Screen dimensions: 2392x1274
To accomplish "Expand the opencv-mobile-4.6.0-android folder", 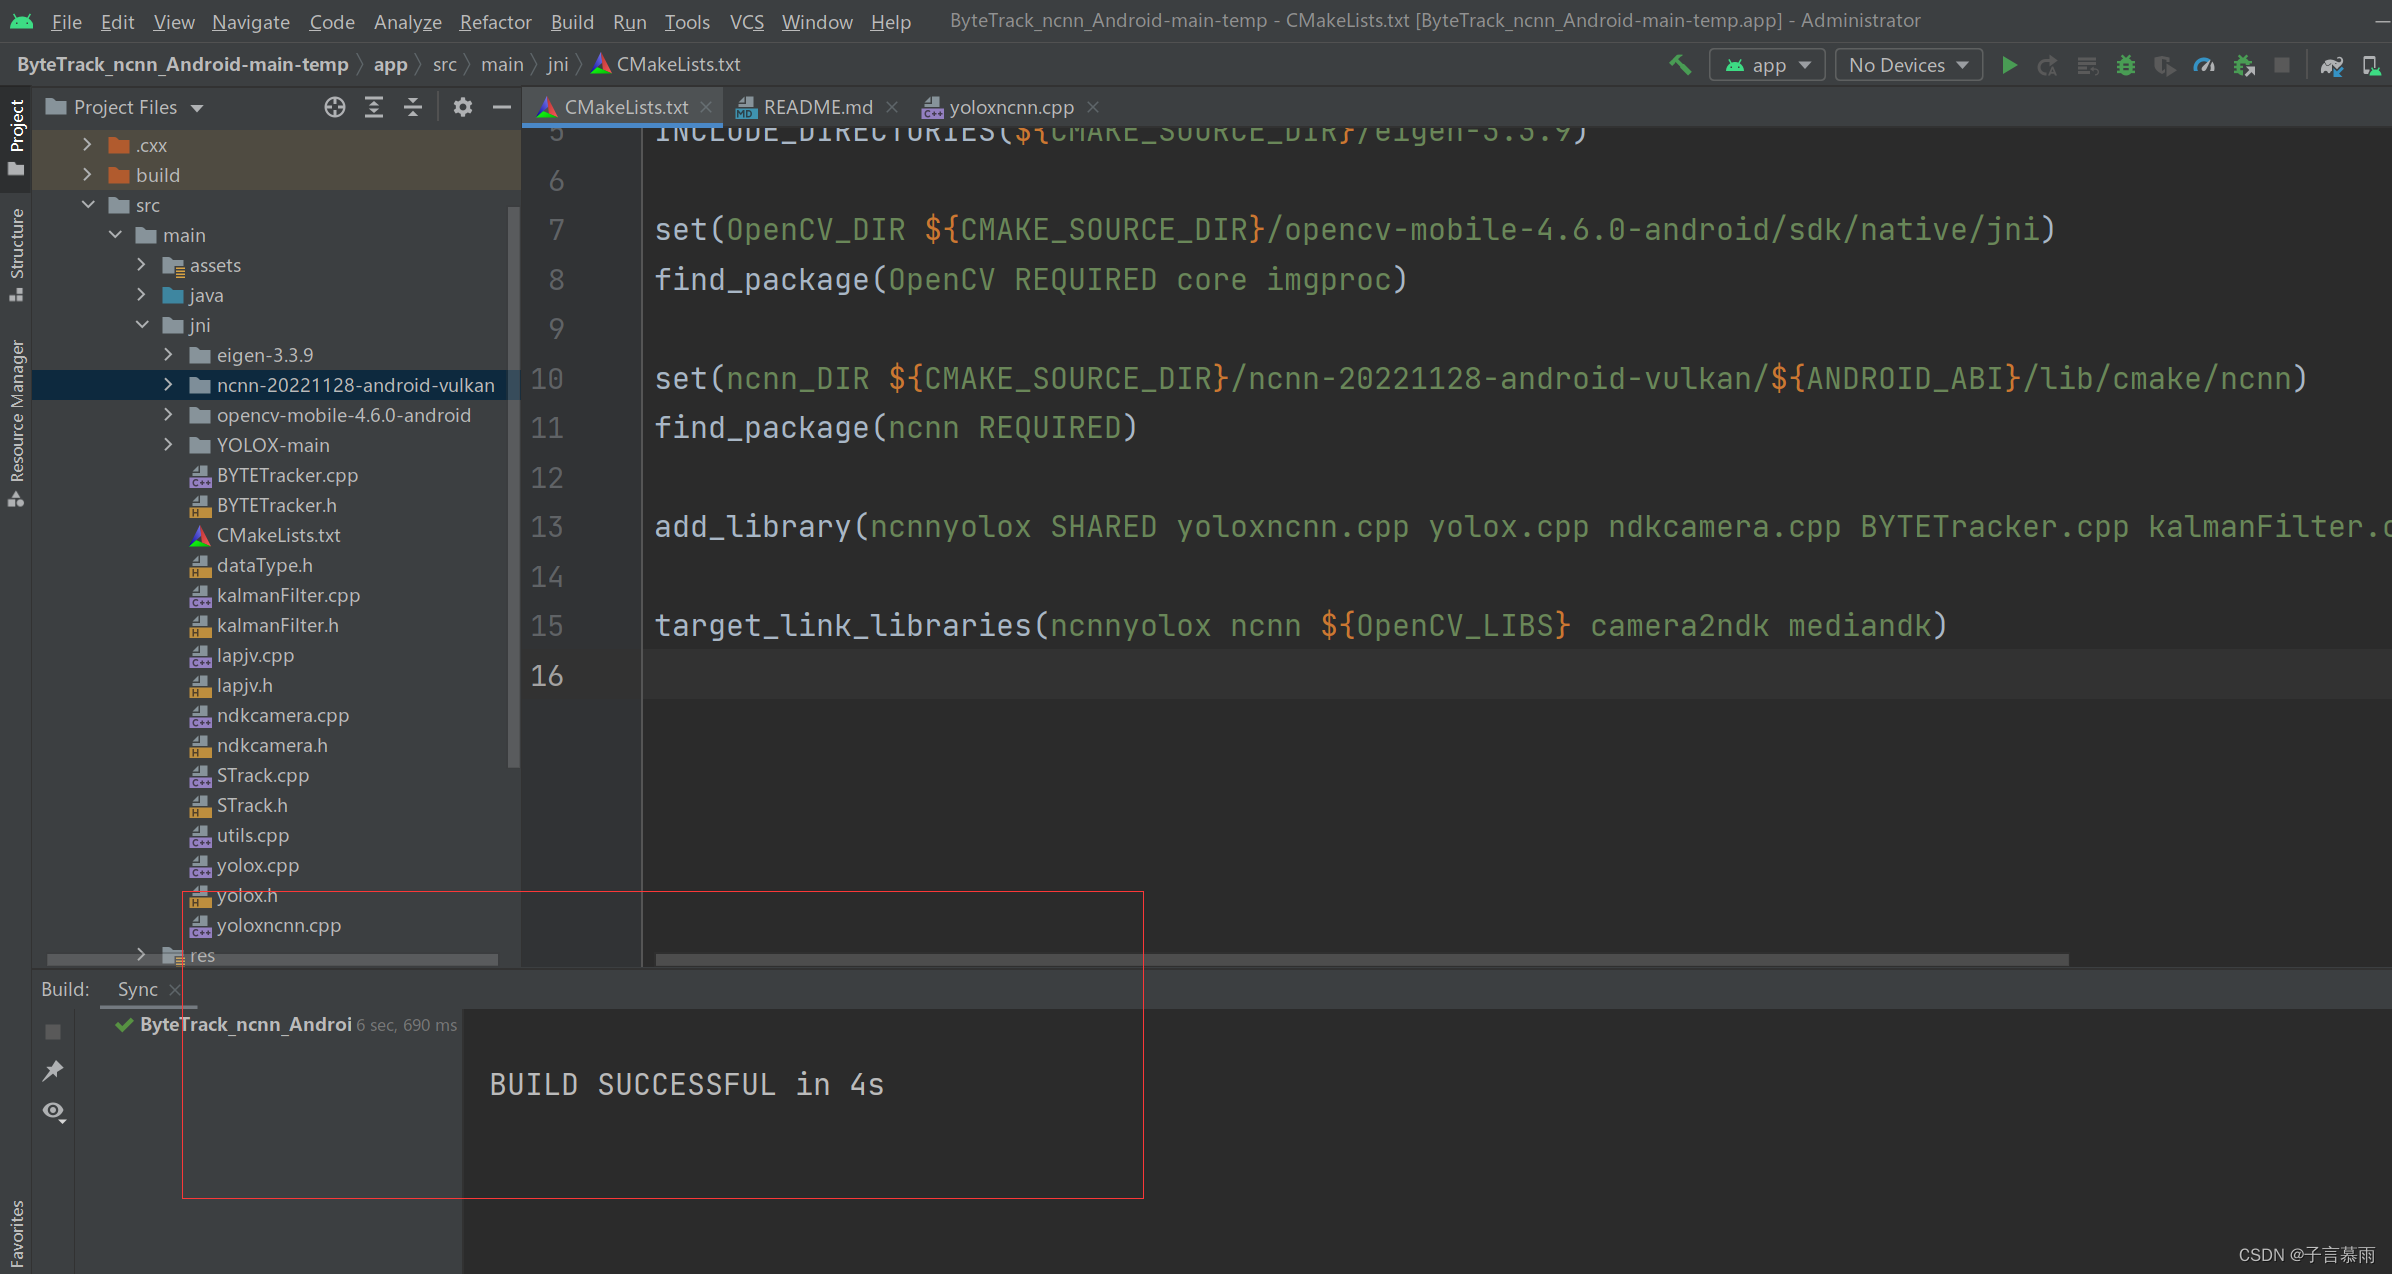I will [168, 415].
